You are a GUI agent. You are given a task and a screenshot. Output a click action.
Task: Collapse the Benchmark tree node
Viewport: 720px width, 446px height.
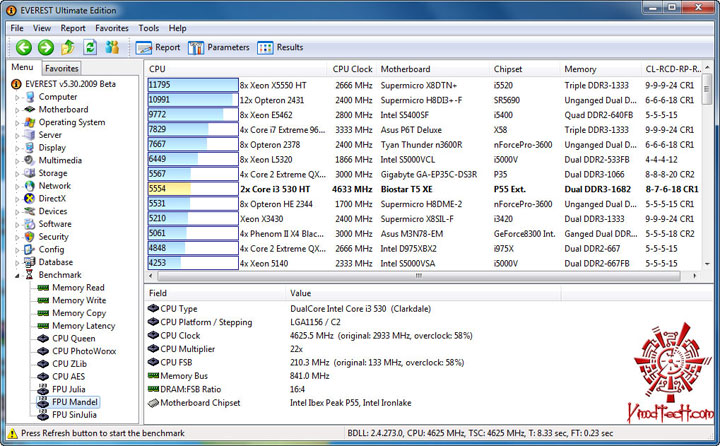click(x=17, y=276)
